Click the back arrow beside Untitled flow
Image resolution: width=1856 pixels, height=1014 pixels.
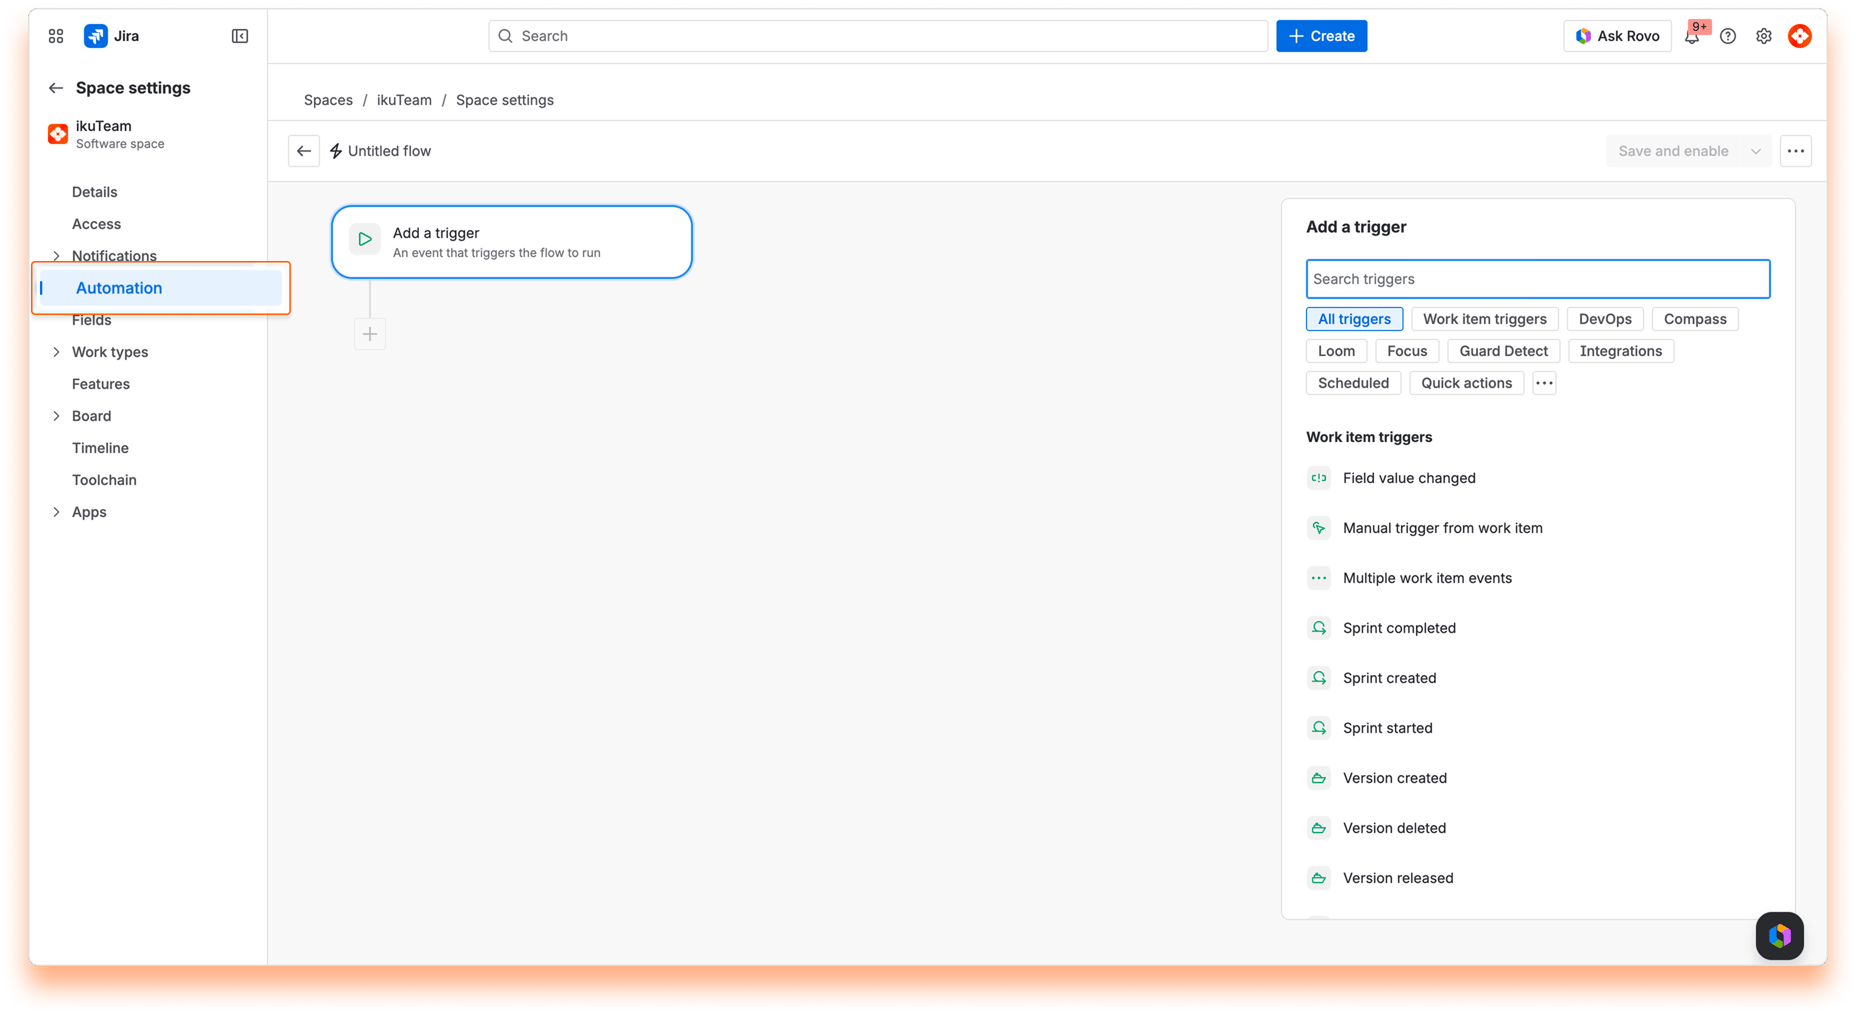point(304,151)
